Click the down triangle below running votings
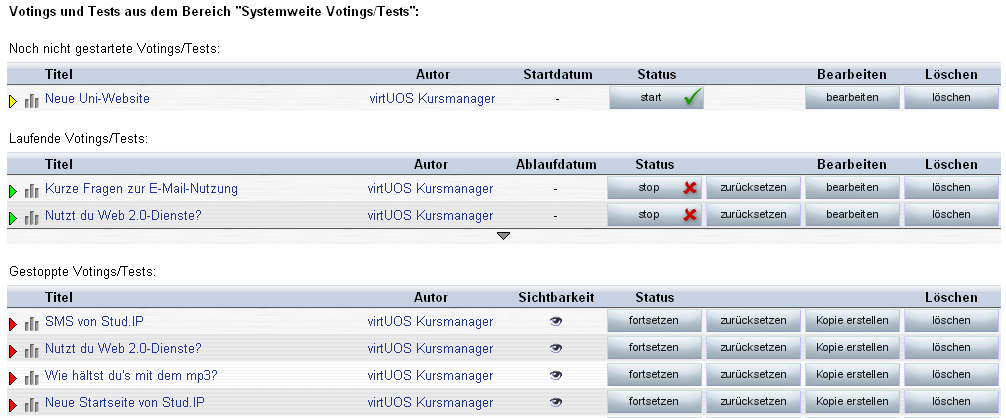This screenshot has height=418, width=1006. 504,236
